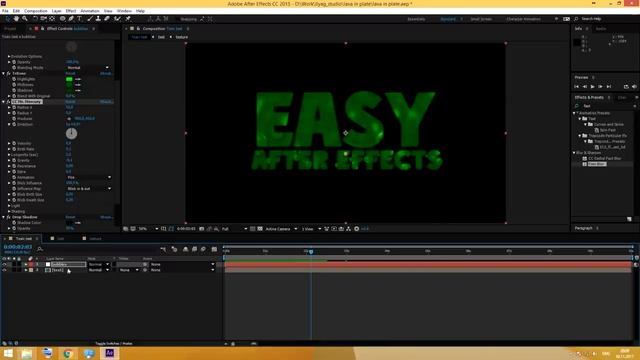
Task: Step to next frame in Preview panel
Action: pos(600,87)
